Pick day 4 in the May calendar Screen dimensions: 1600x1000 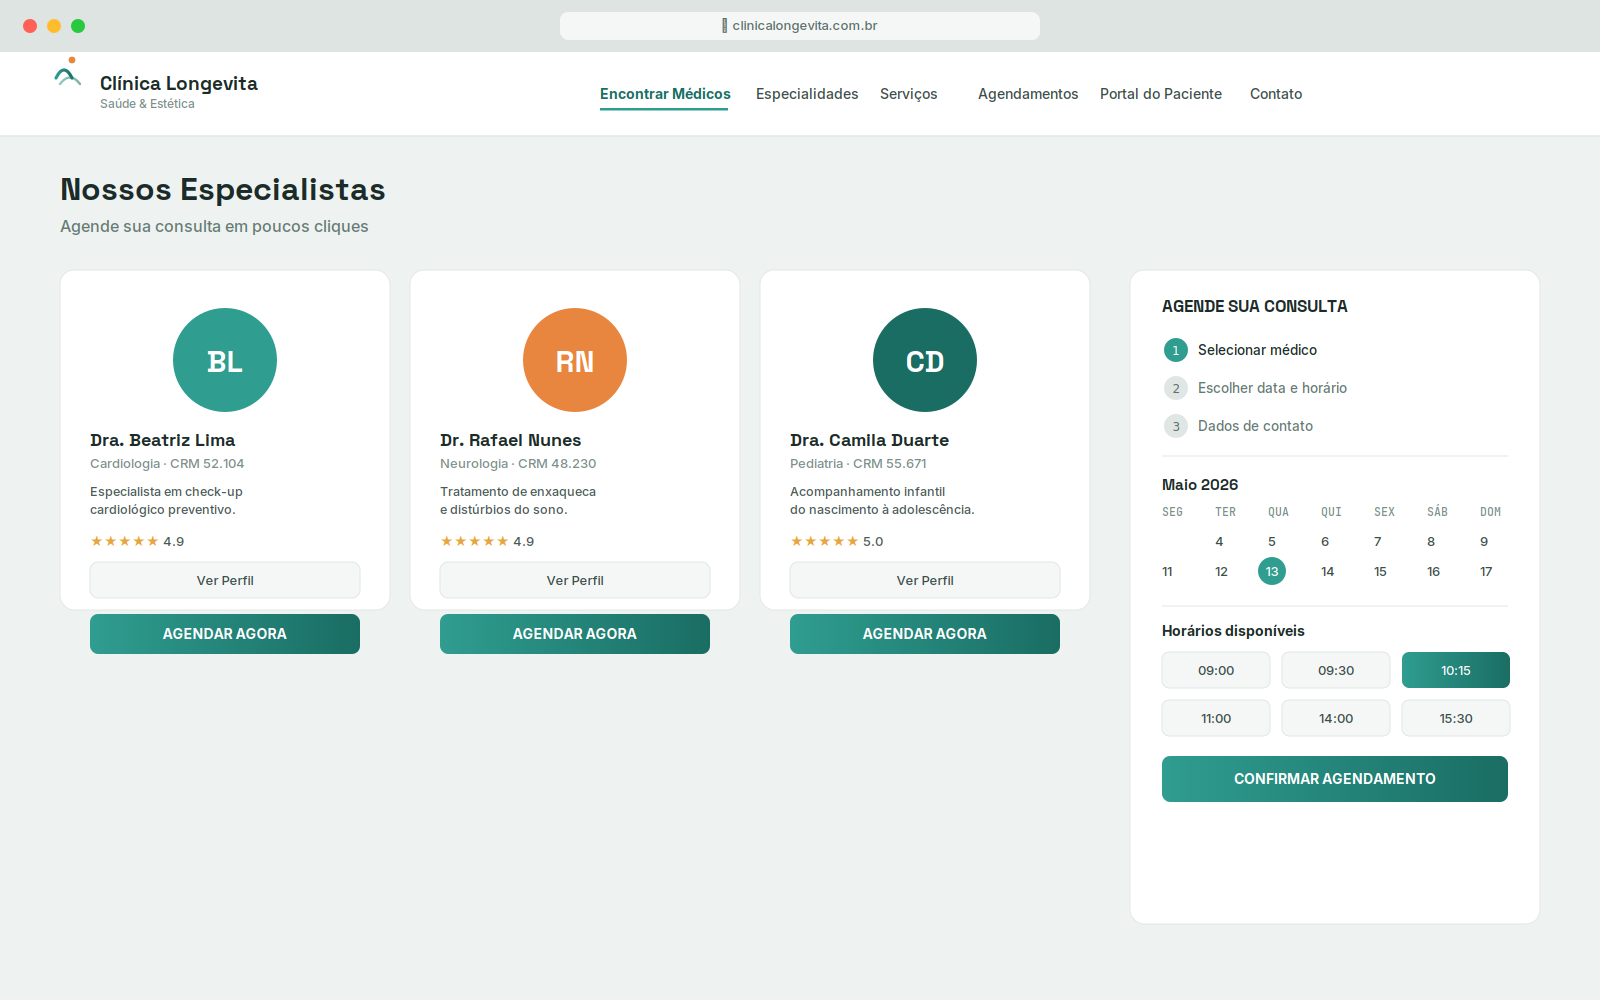click(x=1219, y=541)
